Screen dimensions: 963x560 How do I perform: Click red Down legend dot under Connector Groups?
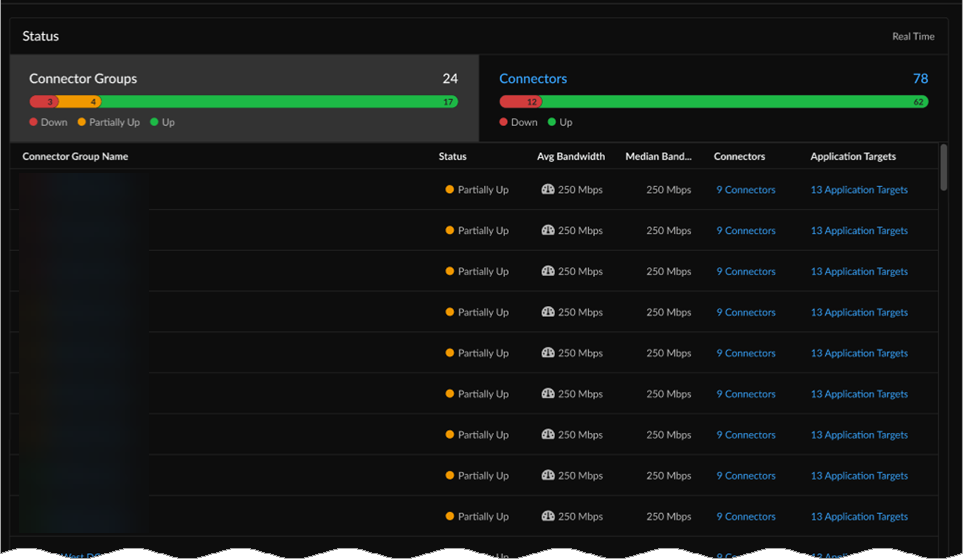tap(34, 122)
